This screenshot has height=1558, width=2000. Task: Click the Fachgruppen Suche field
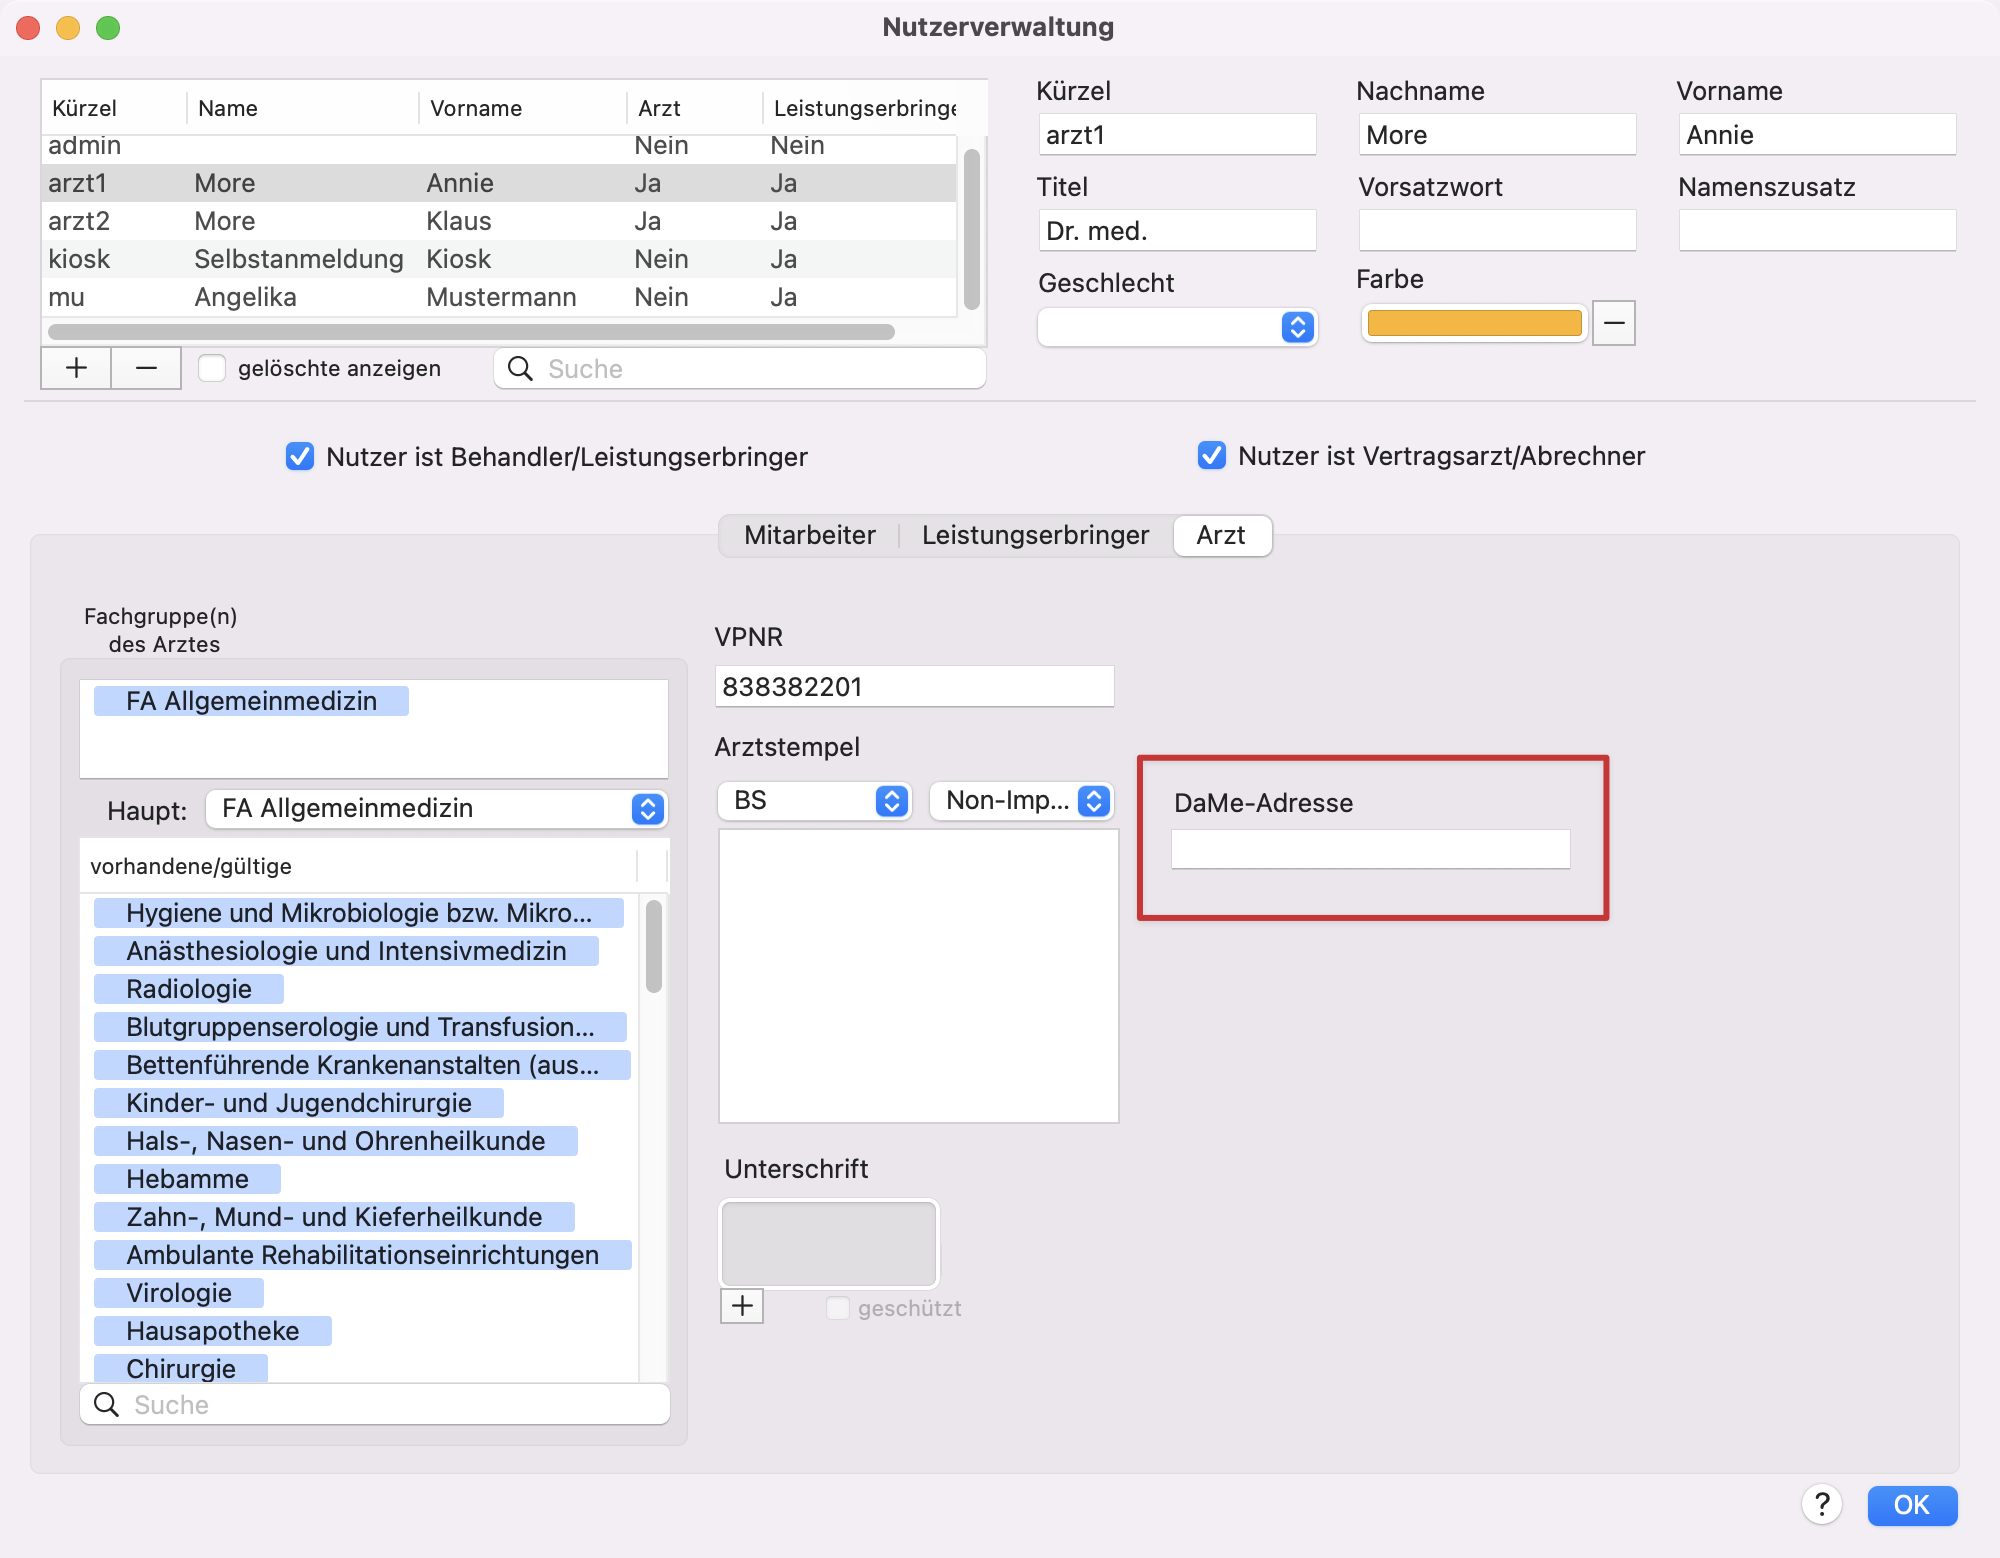pyautogui.click(x=375, y=1404)
